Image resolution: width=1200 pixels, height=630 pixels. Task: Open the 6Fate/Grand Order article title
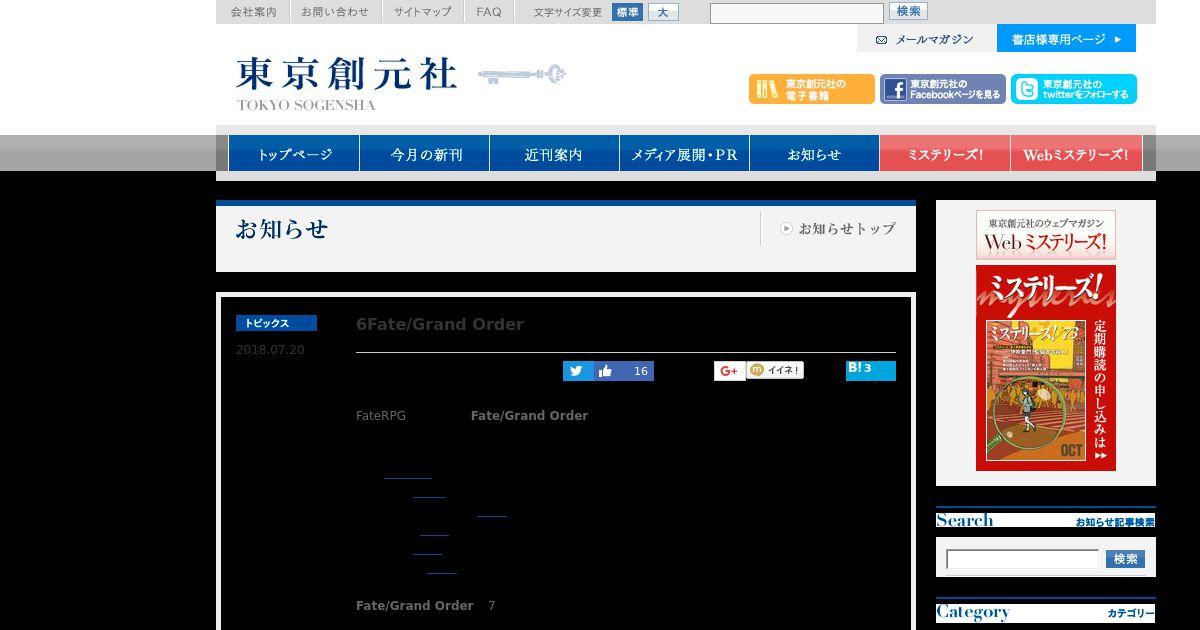[x=440, y=324]
